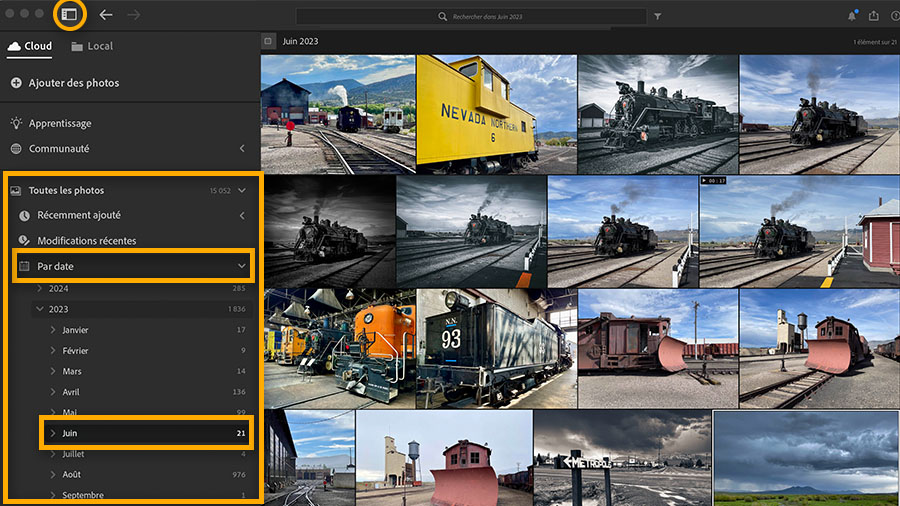The image size is (900, 506).
Task: Open Apprentissage lightbulb item
Action: pos(60,123)
